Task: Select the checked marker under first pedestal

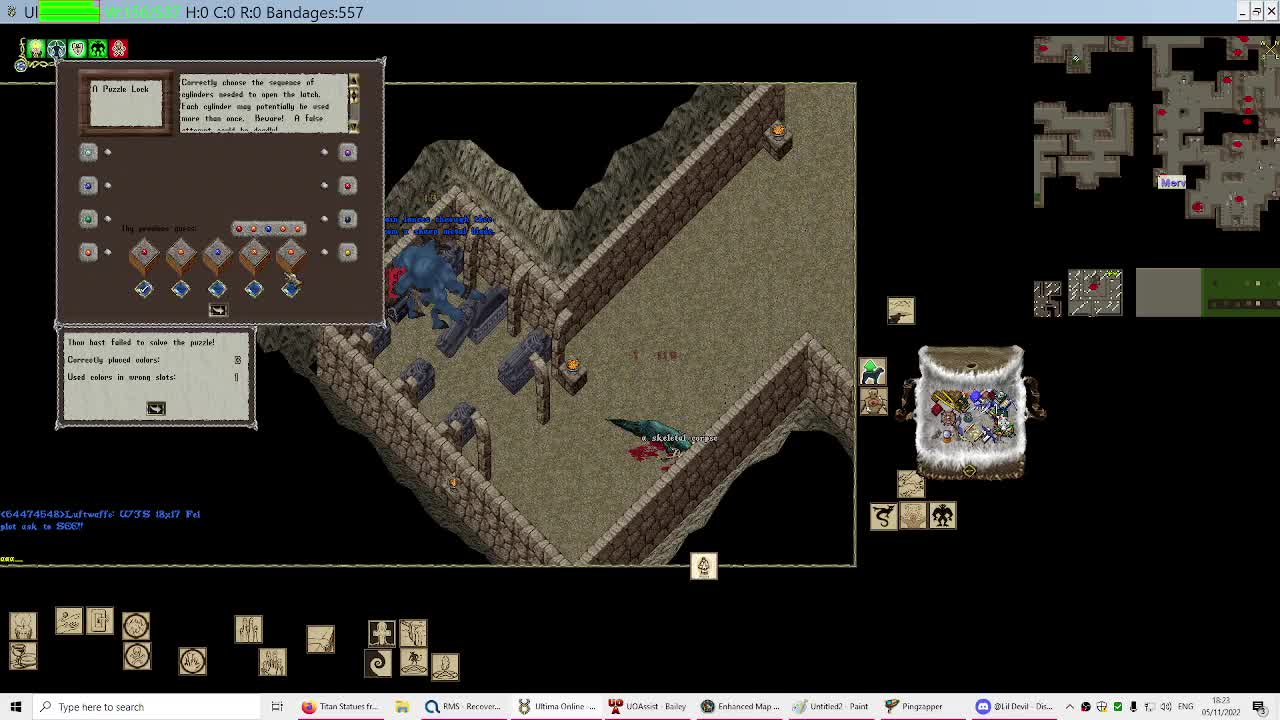Action: point(144,289)
